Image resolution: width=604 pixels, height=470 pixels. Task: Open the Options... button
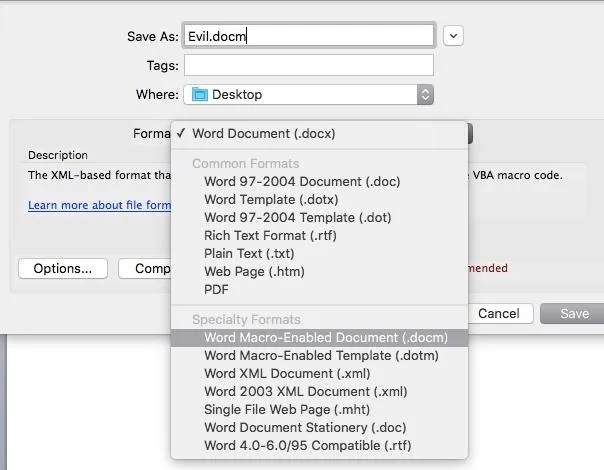63,269
